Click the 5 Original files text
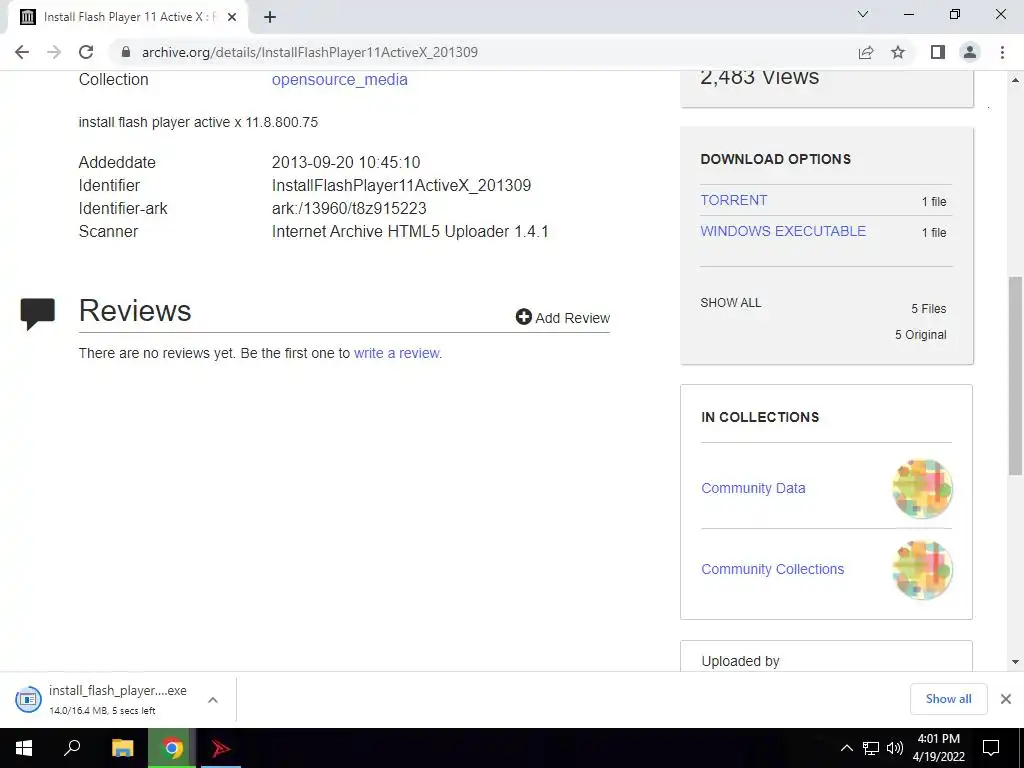This screenshot has width=1024, height=768. pyautogui.click(x=921, y=335)
